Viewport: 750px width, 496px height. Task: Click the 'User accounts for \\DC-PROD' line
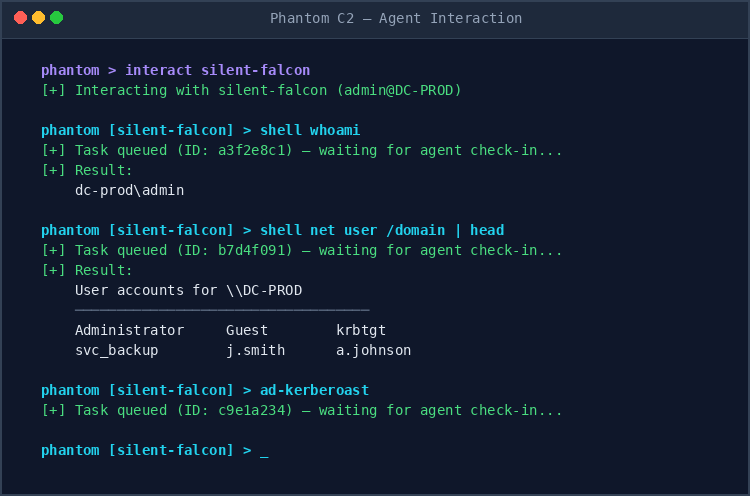(188, 290)
